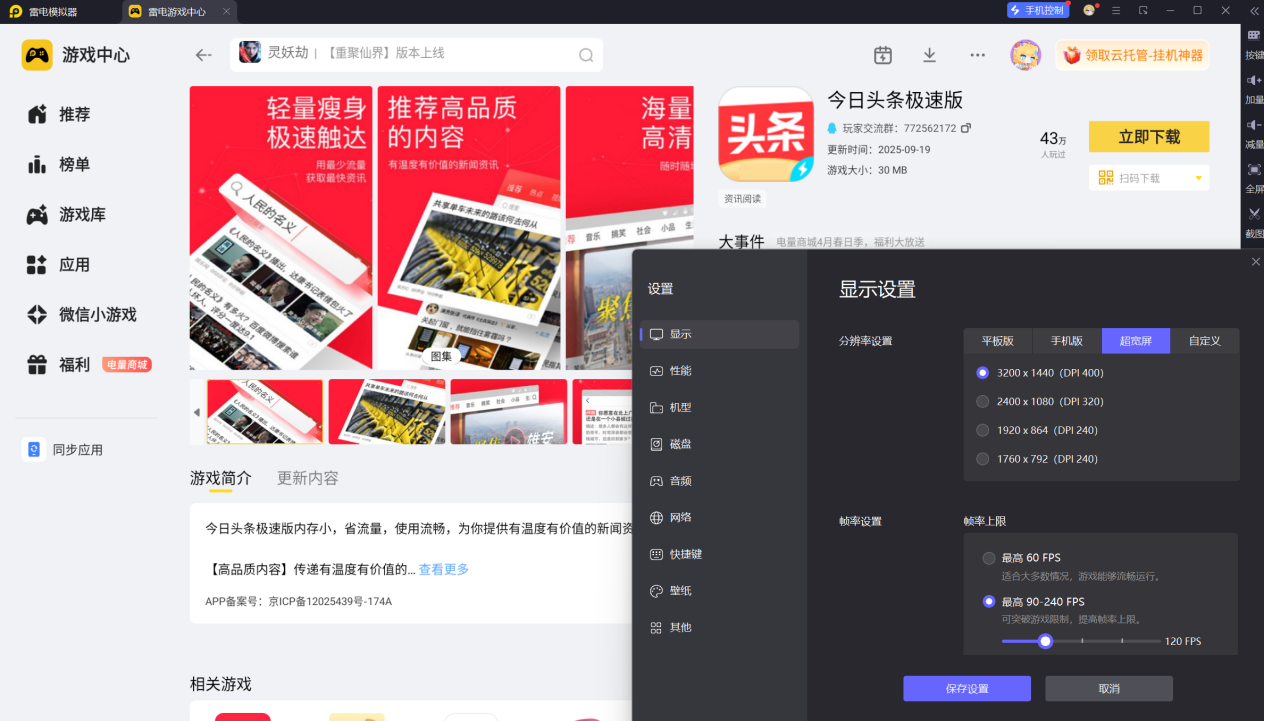The image size is (1264, 721).
Task: Expand the 扫码下载 dropdown
Action: coord(1198,178)
